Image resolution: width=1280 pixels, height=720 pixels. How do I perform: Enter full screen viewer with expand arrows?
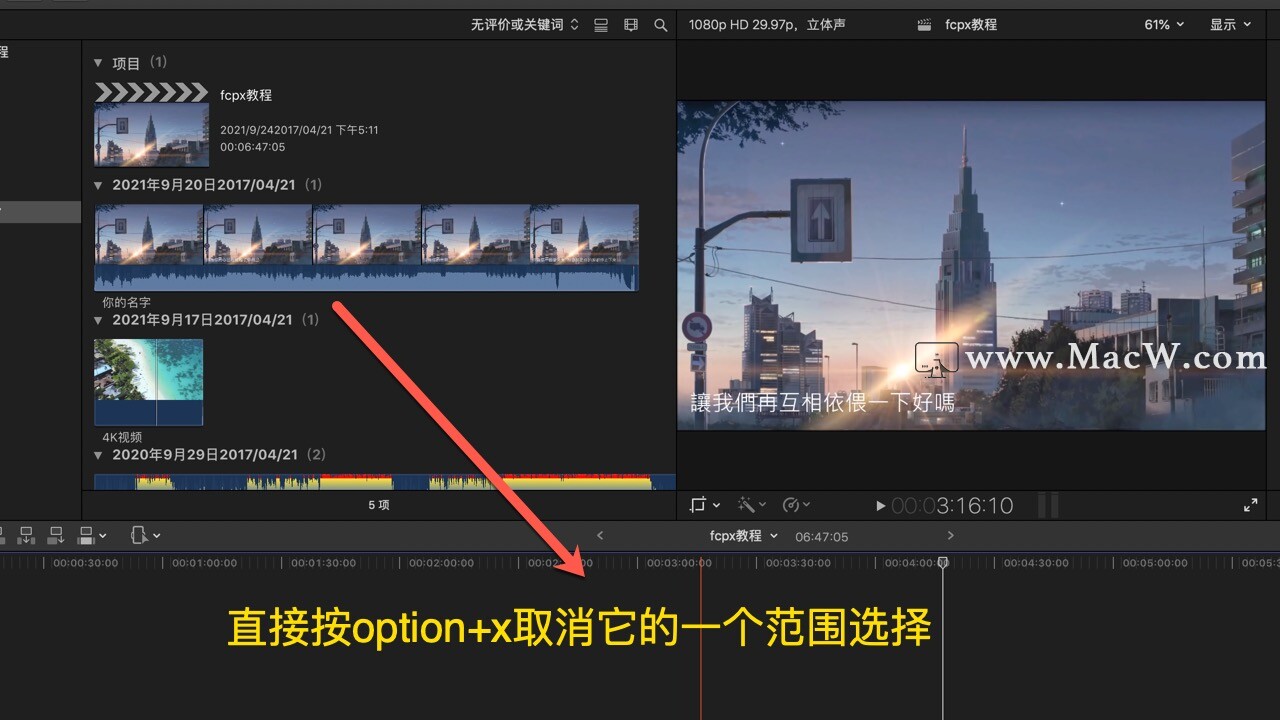[1250, 505]
